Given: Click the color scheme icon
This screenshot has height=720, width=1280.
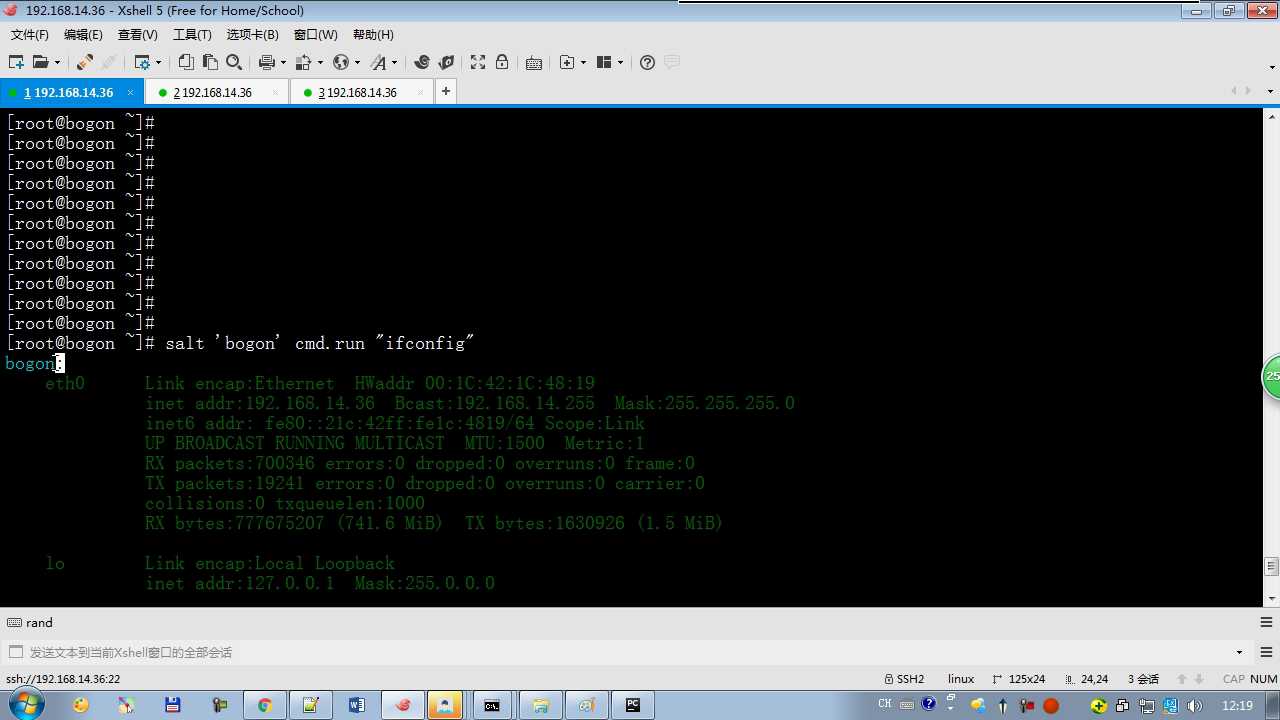Looking at the screenshot, I should coord(304,62).
